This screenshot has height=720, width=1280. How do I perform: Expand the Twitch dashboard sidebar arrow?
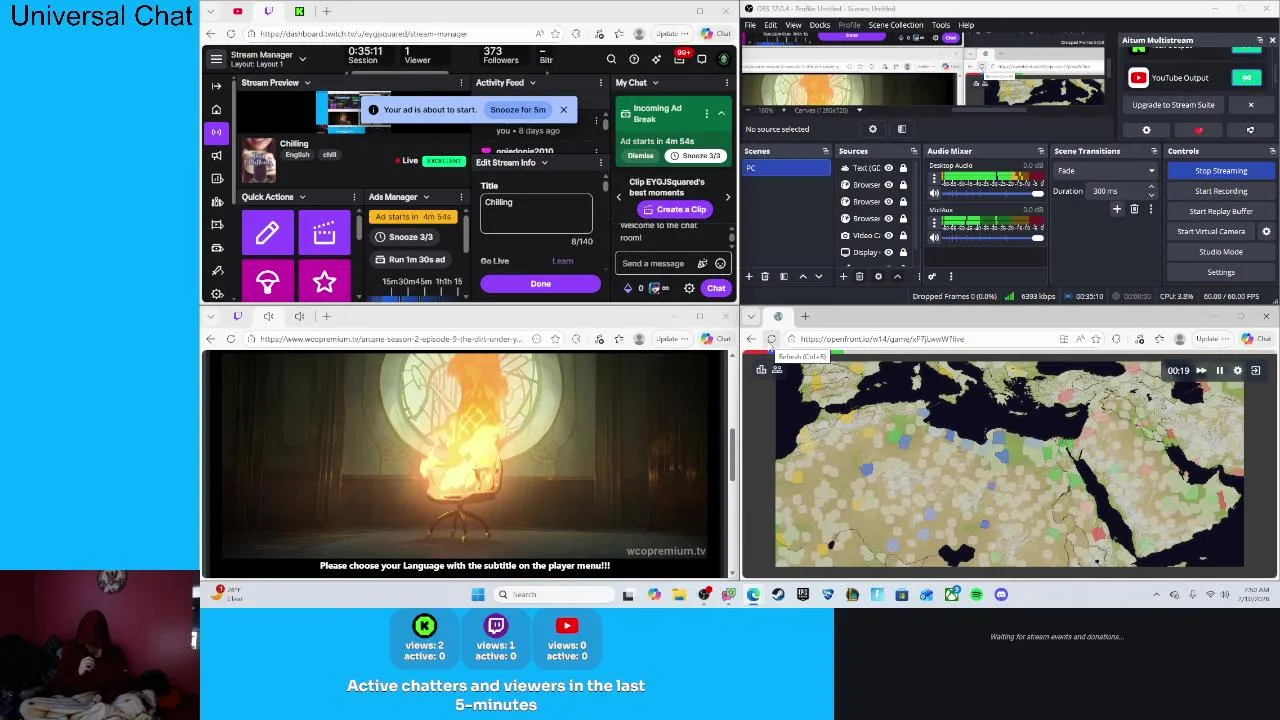[x=216, y=86]
